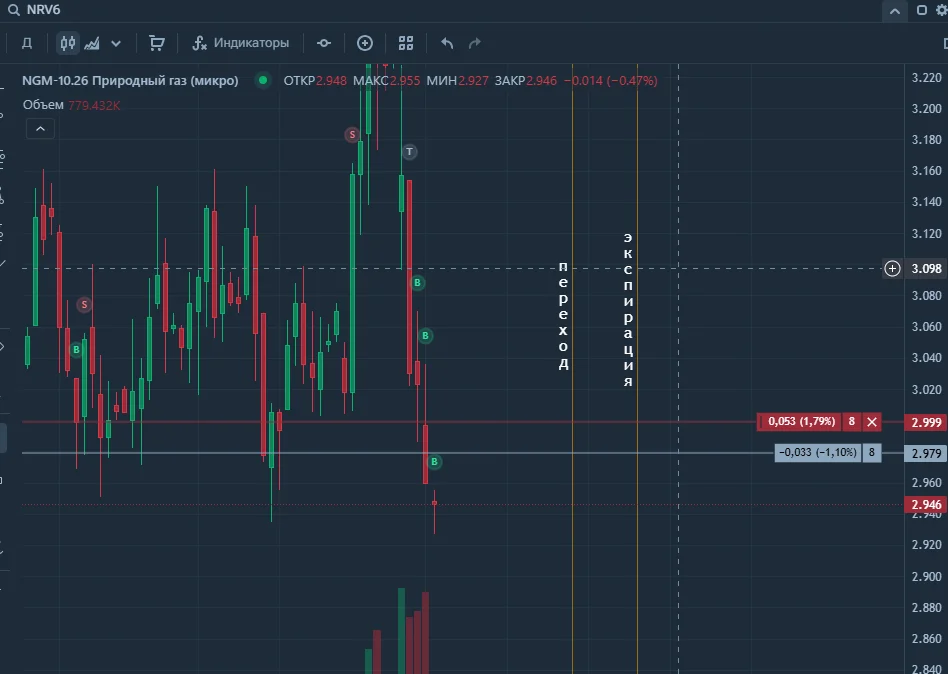
Task: Open the daily timeframe selector Д
Action: [27, 43]
